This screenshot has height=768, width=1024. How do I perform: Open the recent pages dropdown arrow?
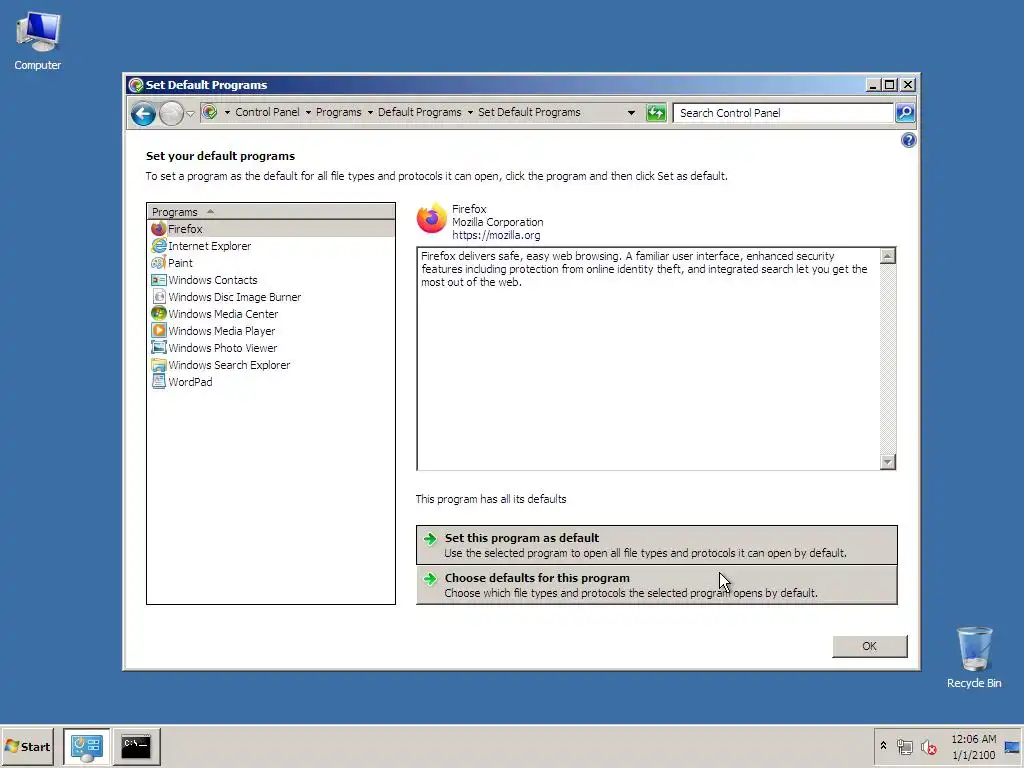click(190, 114)
